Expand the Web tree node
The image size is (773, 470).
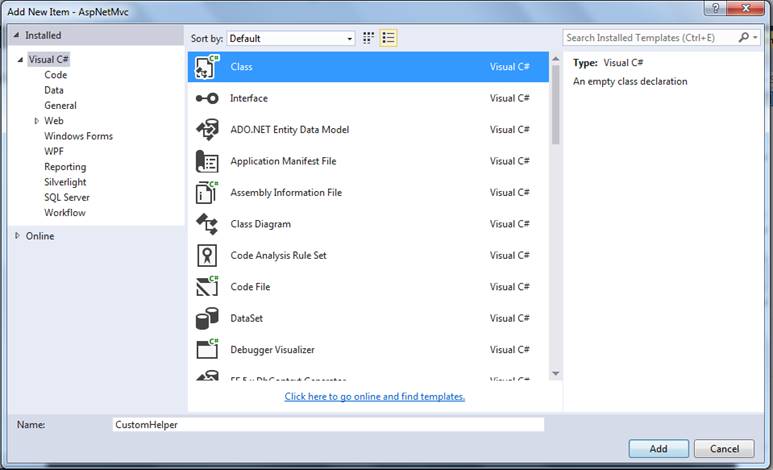point(36,121)
